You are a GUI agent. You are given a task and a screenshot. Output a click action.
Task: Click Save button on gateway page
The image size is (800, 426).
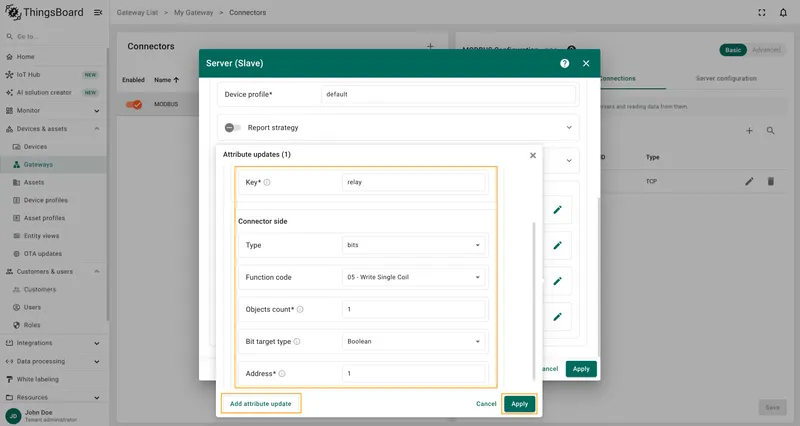[x=772, y=407]
